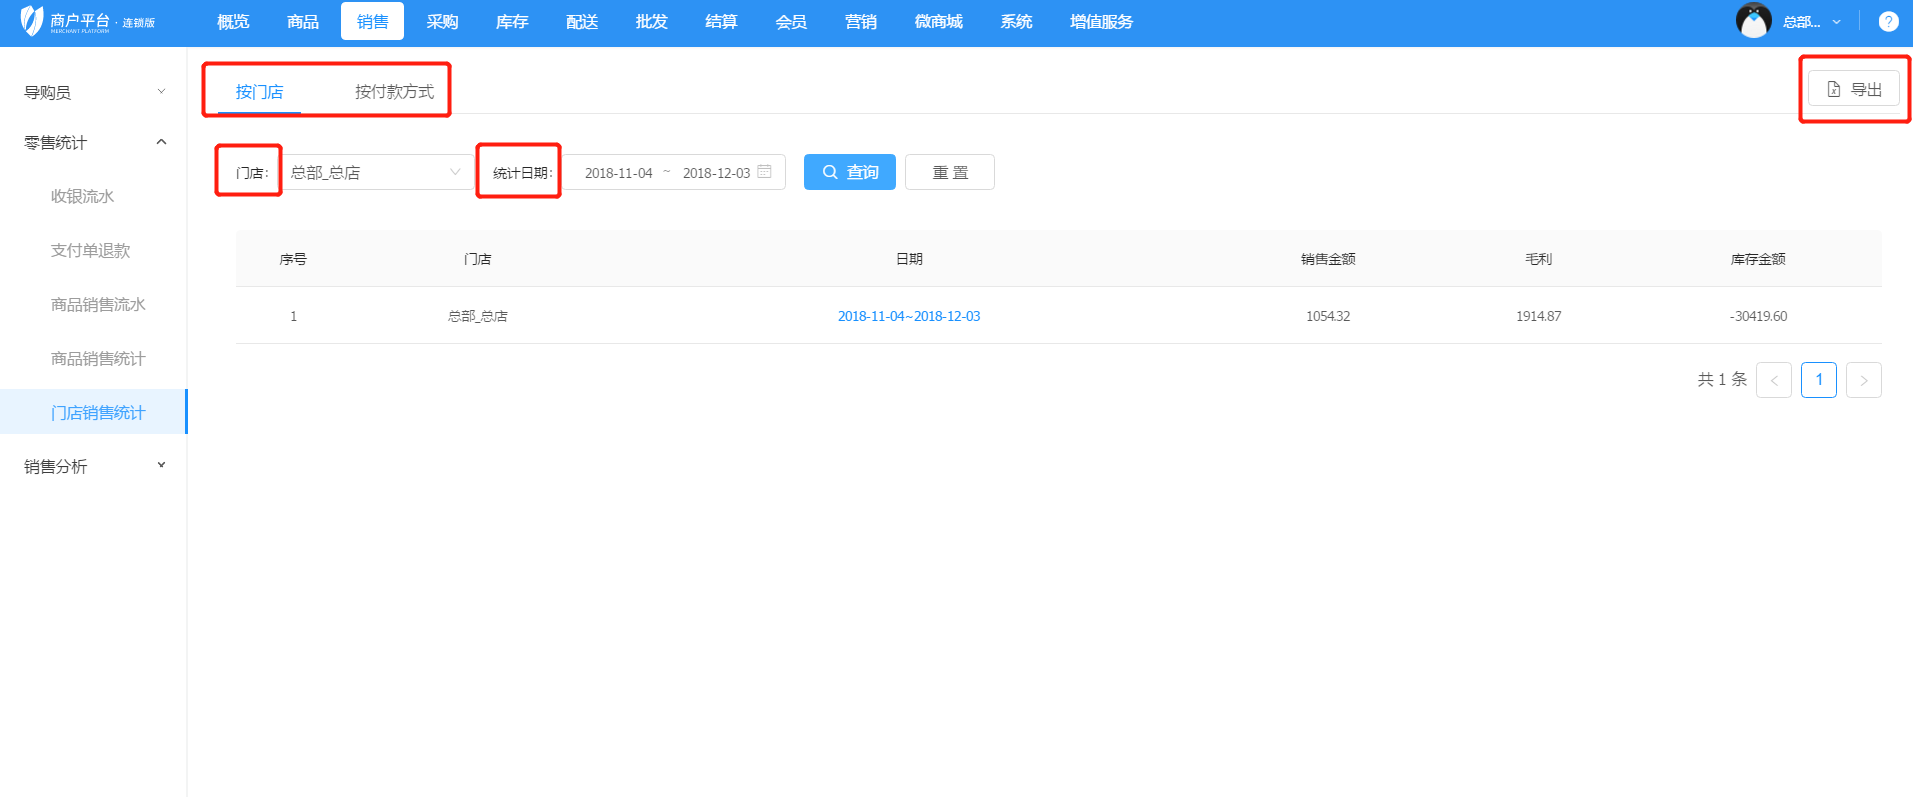Click the 导出 export button

pyautogui.click(x=1853, y=89)
